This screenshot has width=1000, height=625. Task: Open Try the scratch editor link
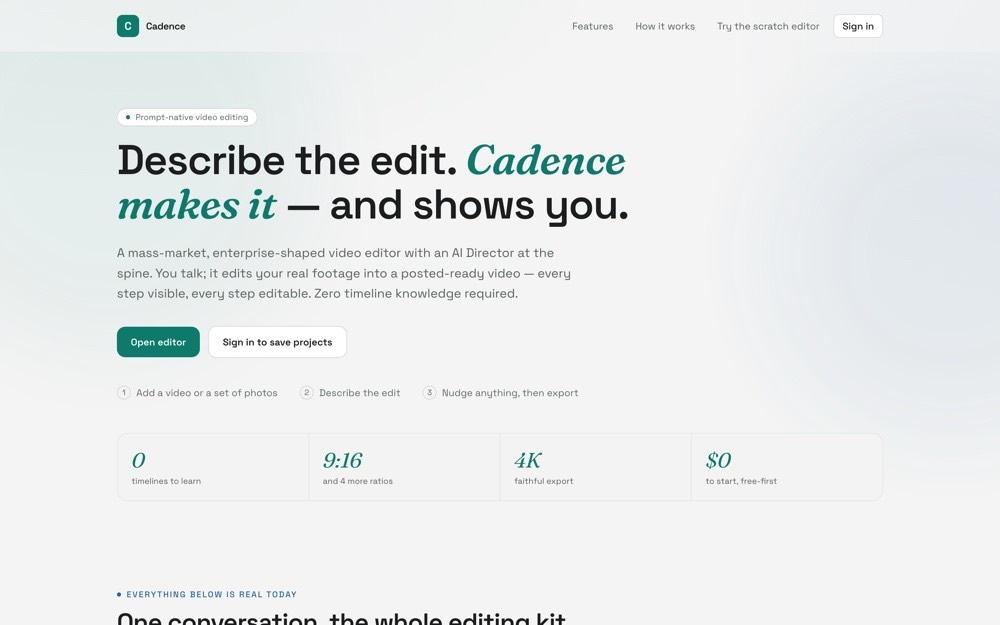768,26
